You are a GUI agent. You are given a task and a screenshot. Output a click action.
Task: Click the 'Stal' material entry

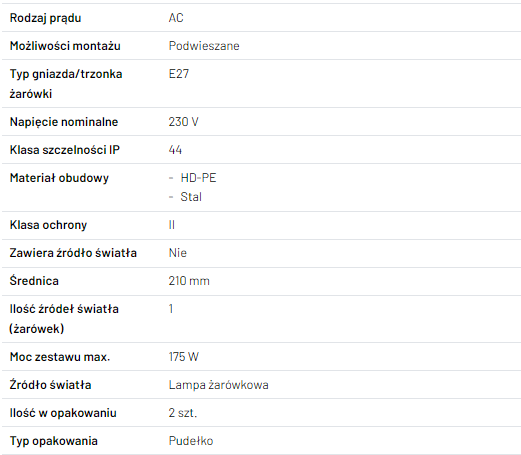click(x=191, y=197)
